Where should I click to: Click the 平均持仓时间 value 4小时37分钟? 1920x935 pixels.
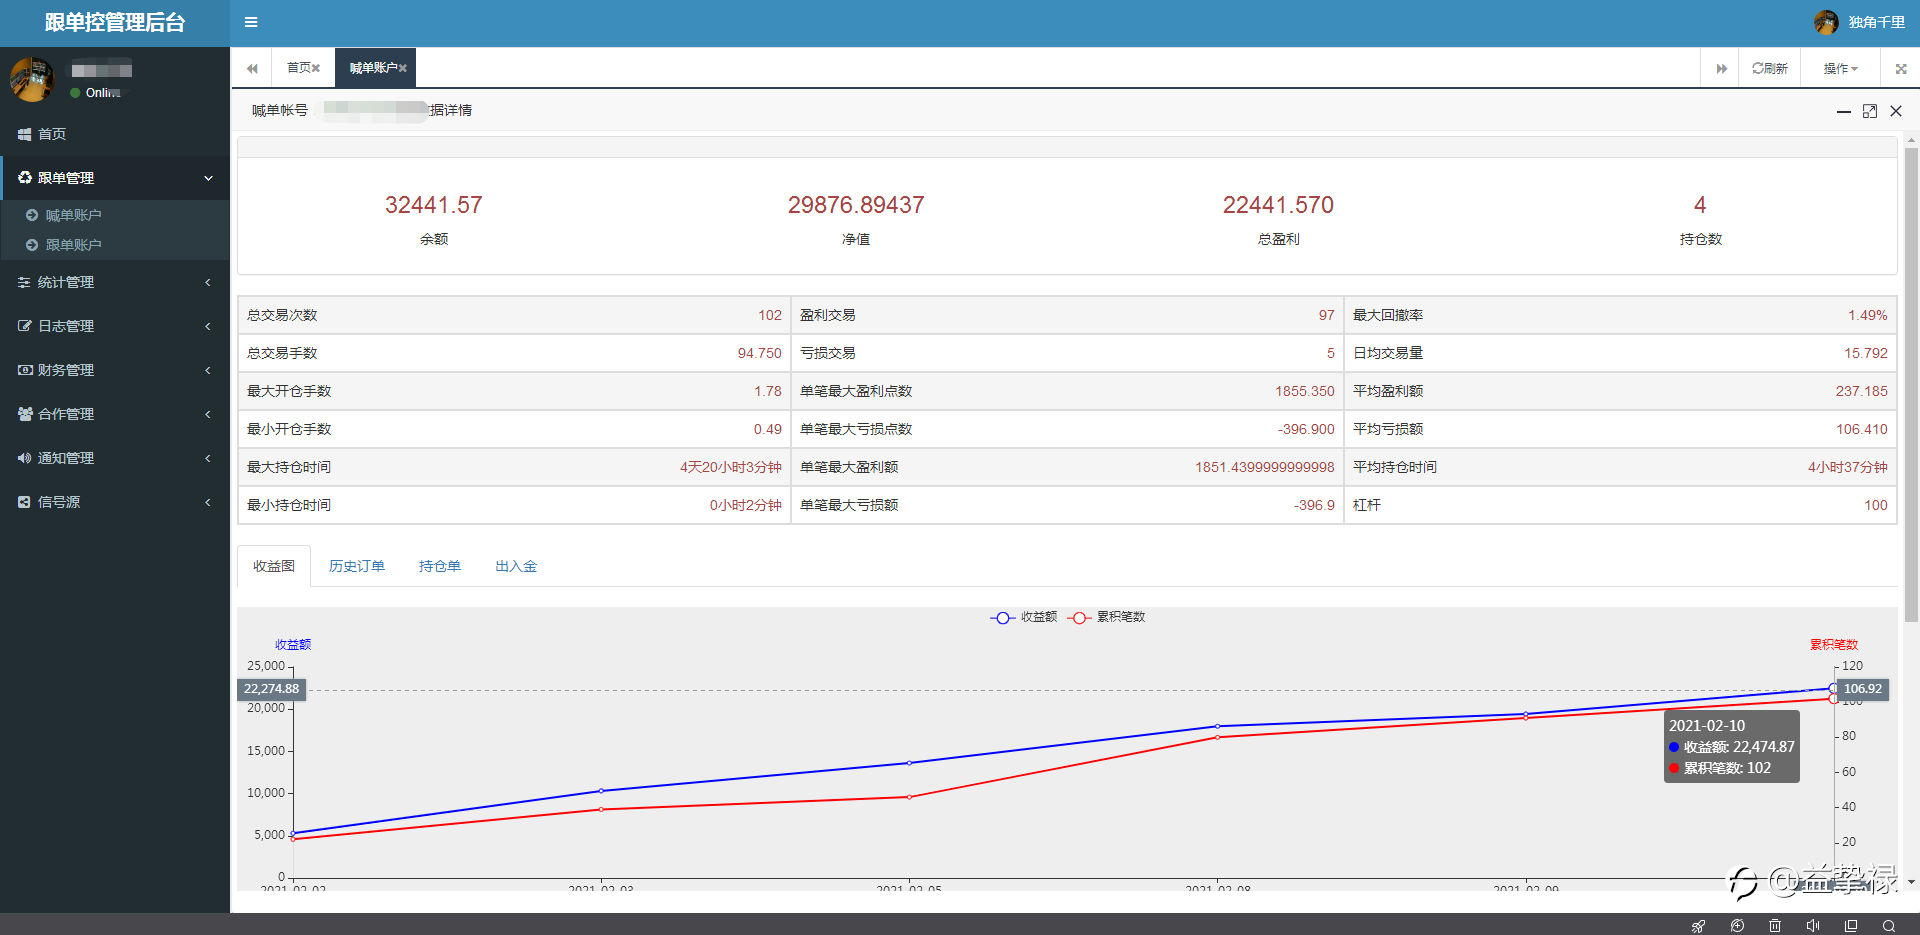pyautogui.click(x=1847, y=467)
